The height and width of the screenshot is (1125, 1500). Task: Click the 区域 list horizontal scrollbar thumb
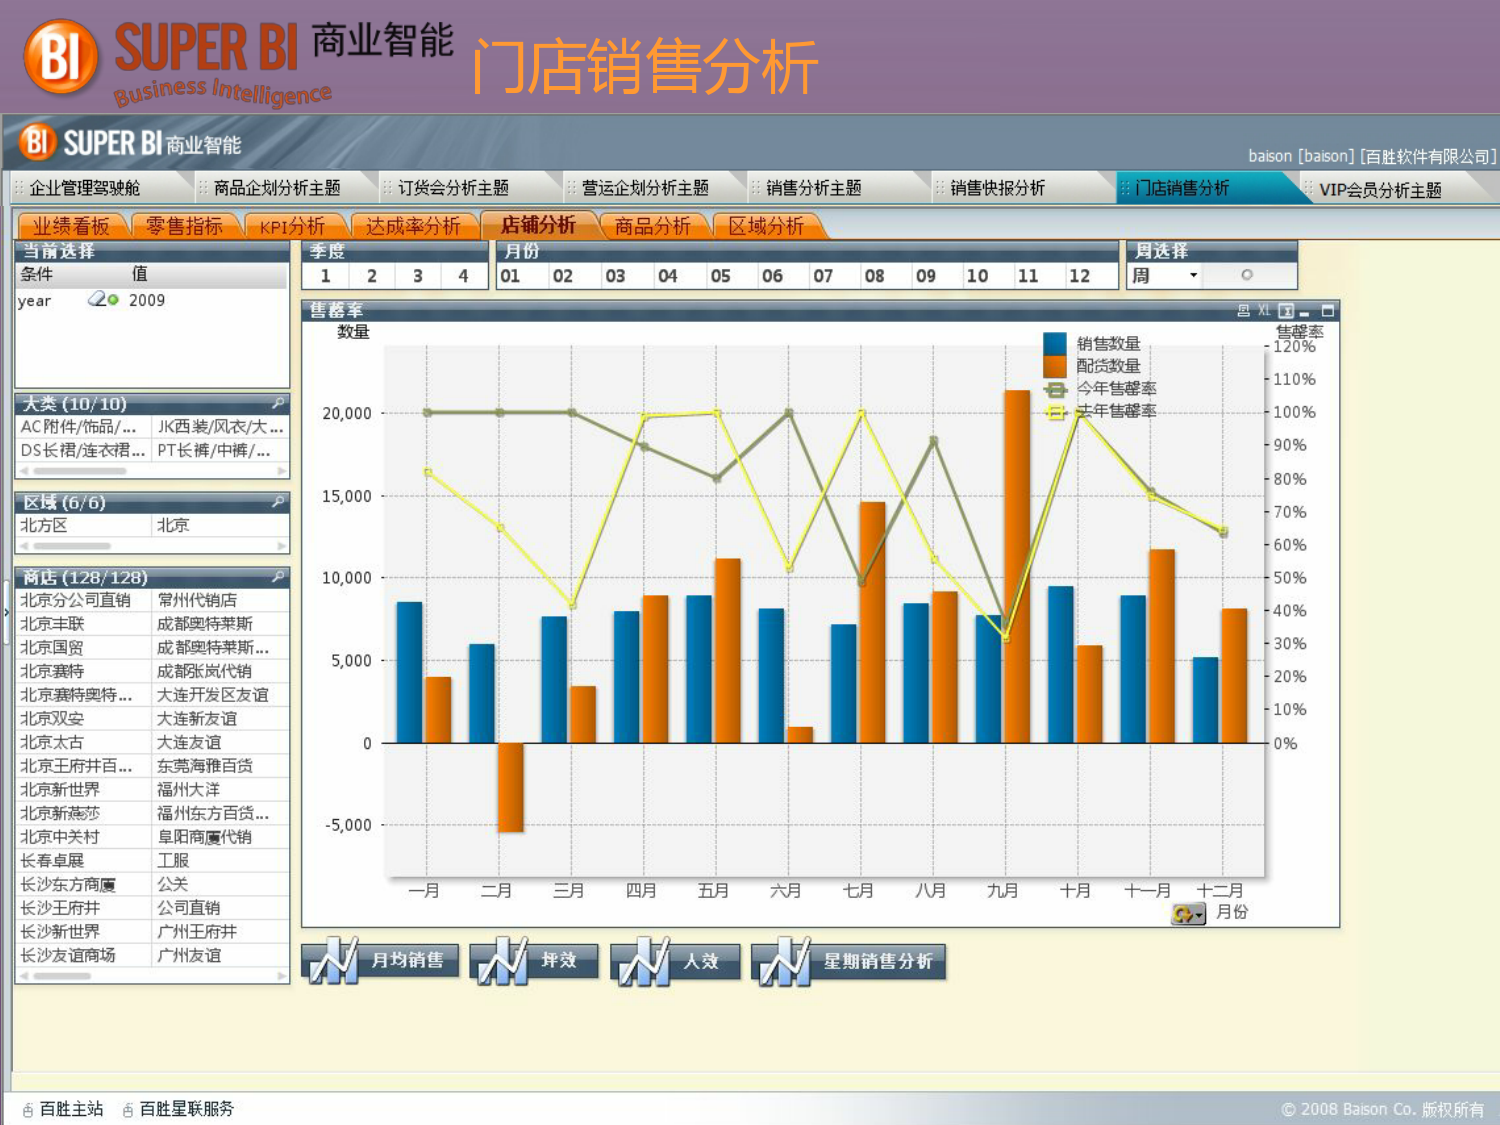coord(72,546)
